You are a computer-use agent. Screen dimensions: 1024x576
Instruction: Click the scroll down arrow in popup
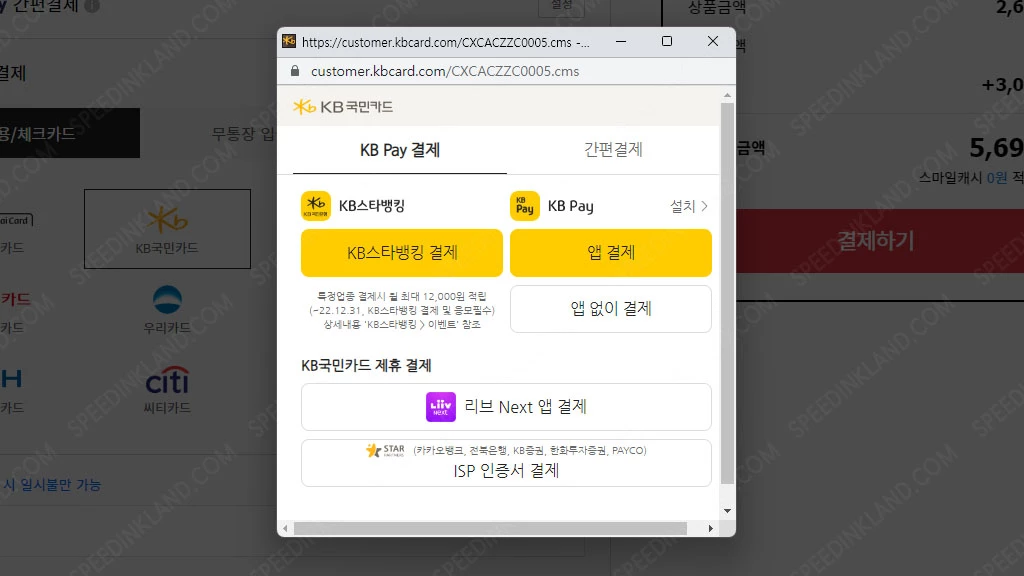coord(727,511)
